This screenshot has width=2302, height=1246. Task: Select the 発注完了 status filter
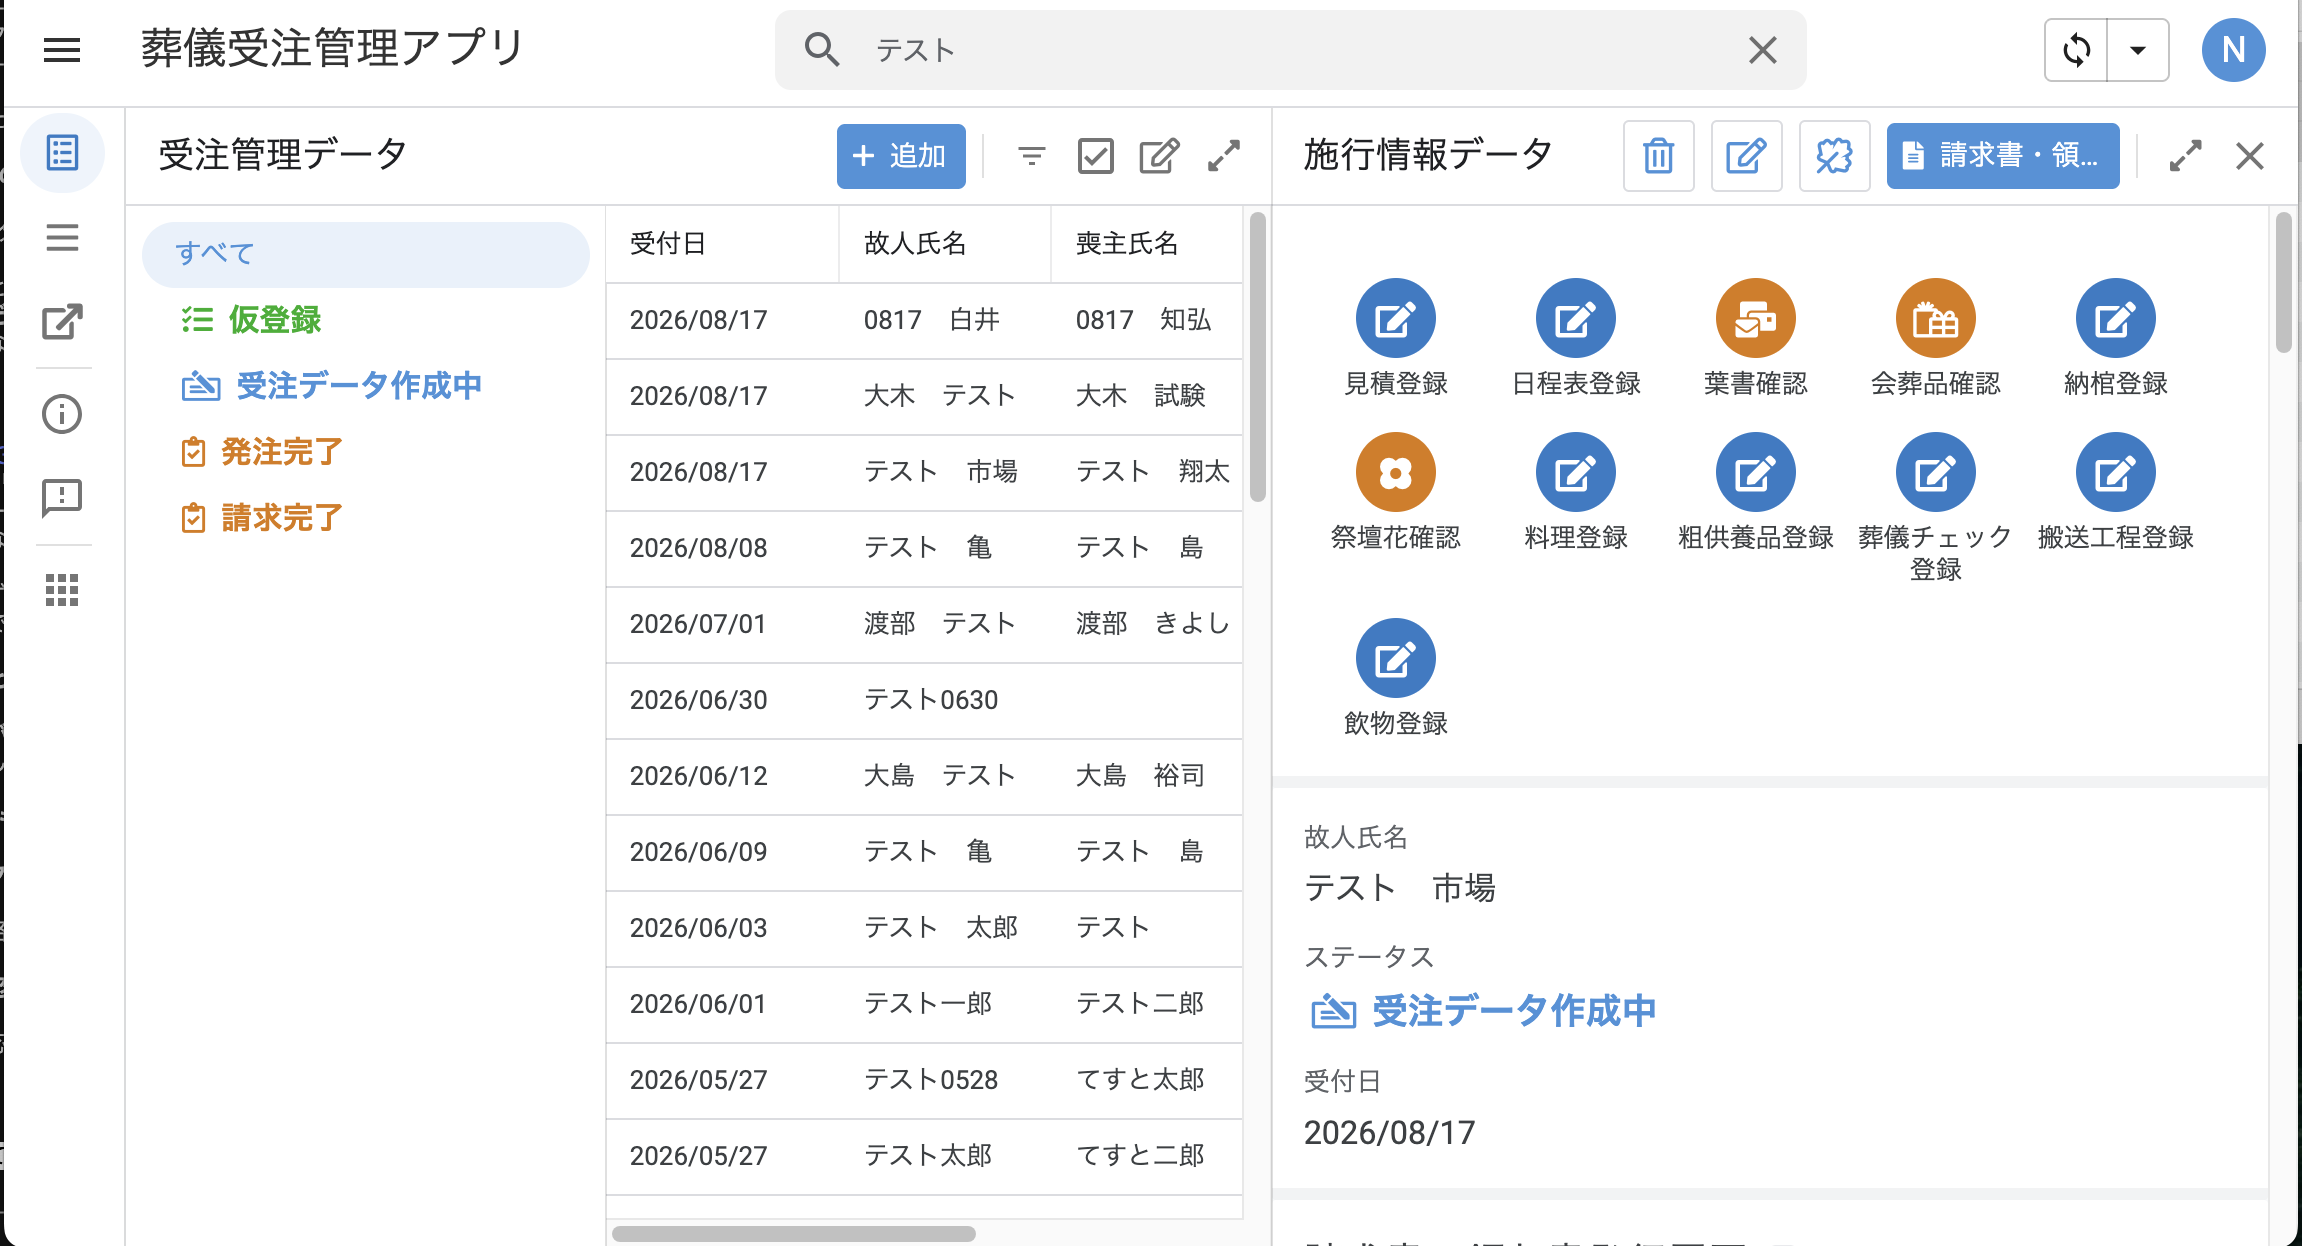coord(262,452)
